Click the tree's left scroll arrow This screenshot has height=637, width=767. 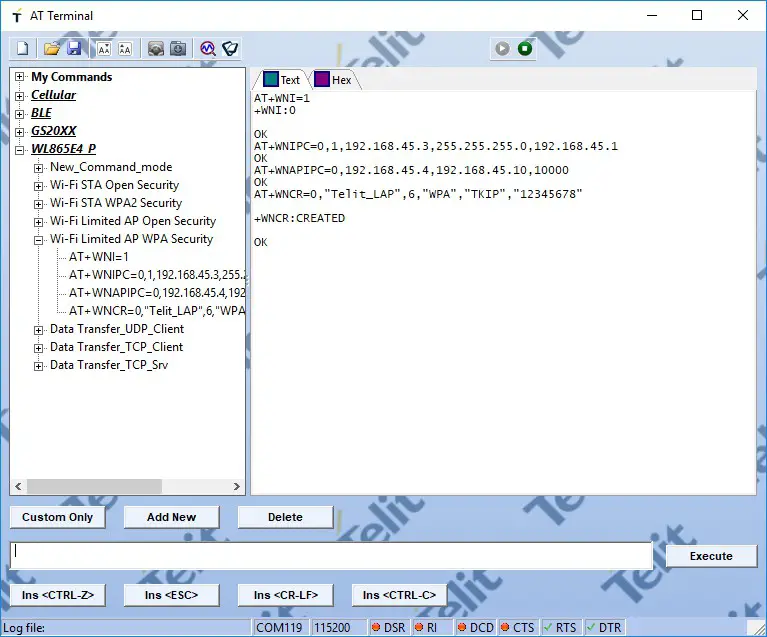[x=18, y=486]
